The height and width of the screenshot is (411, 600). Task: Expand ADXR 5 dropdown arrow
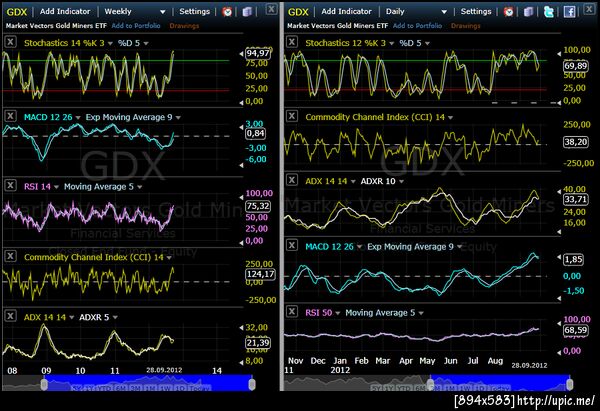[115, 318]
